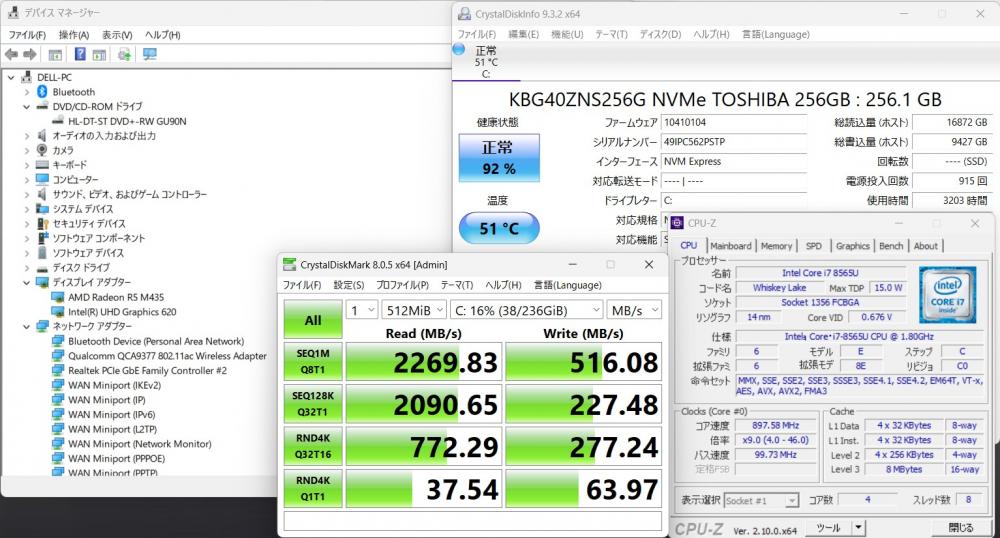Click the green All button in CrystalDiskMark

(313, 320)
